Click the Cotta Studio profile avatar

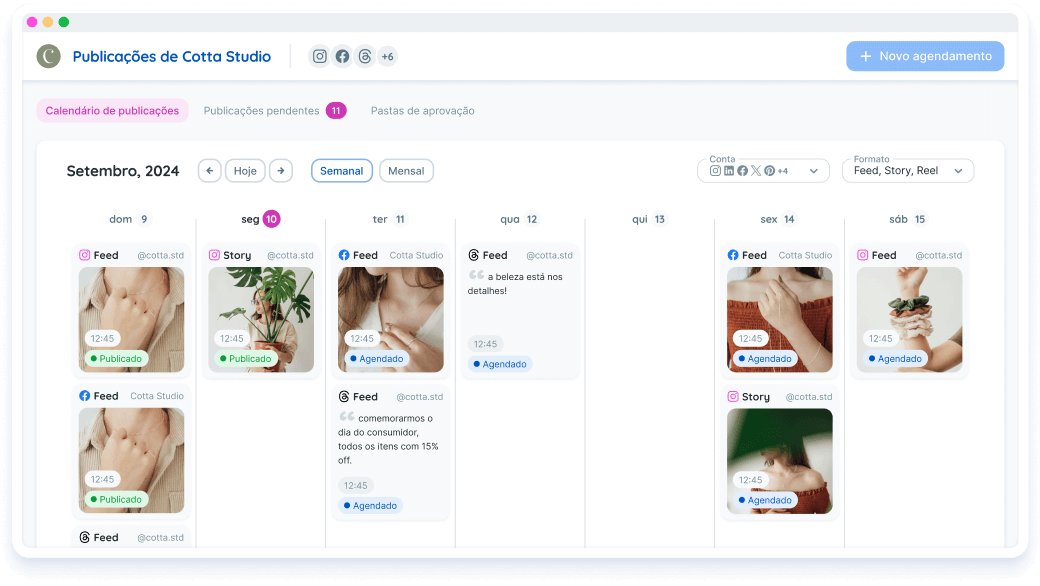[x=49, y=57]
